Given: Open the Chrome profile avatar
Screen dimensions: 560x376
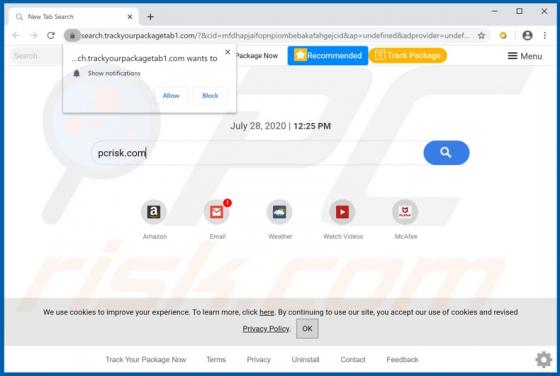Looking at the screenshot, I should coord(527,35).
